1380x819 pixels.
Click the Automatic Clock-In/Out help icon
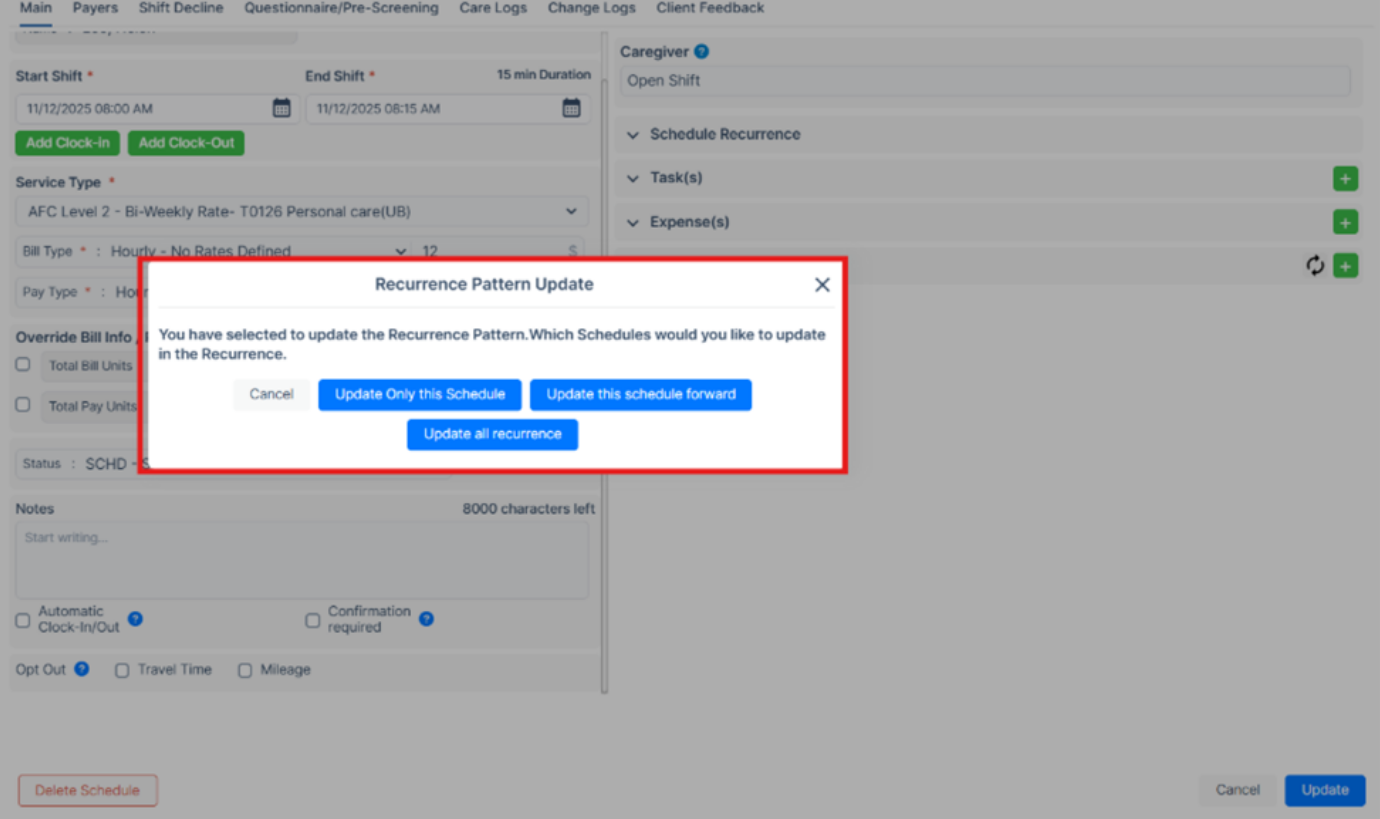pos(135,618)
